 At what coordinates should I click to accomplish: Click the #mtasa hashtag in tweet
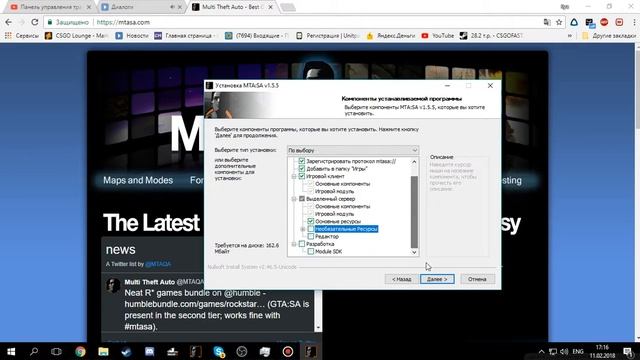pyautogui.click(x=140, y=327)
